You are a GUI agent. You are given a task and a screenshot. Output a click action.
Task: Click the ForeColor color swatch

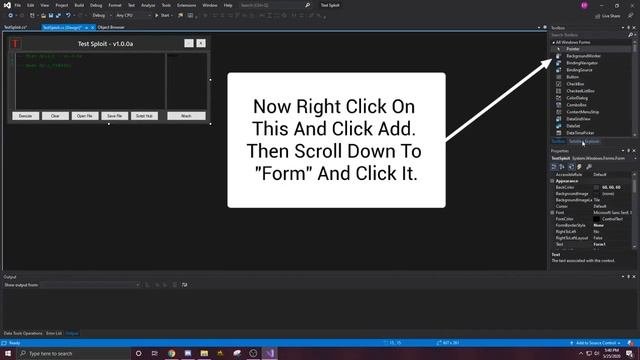pos(596,219)
